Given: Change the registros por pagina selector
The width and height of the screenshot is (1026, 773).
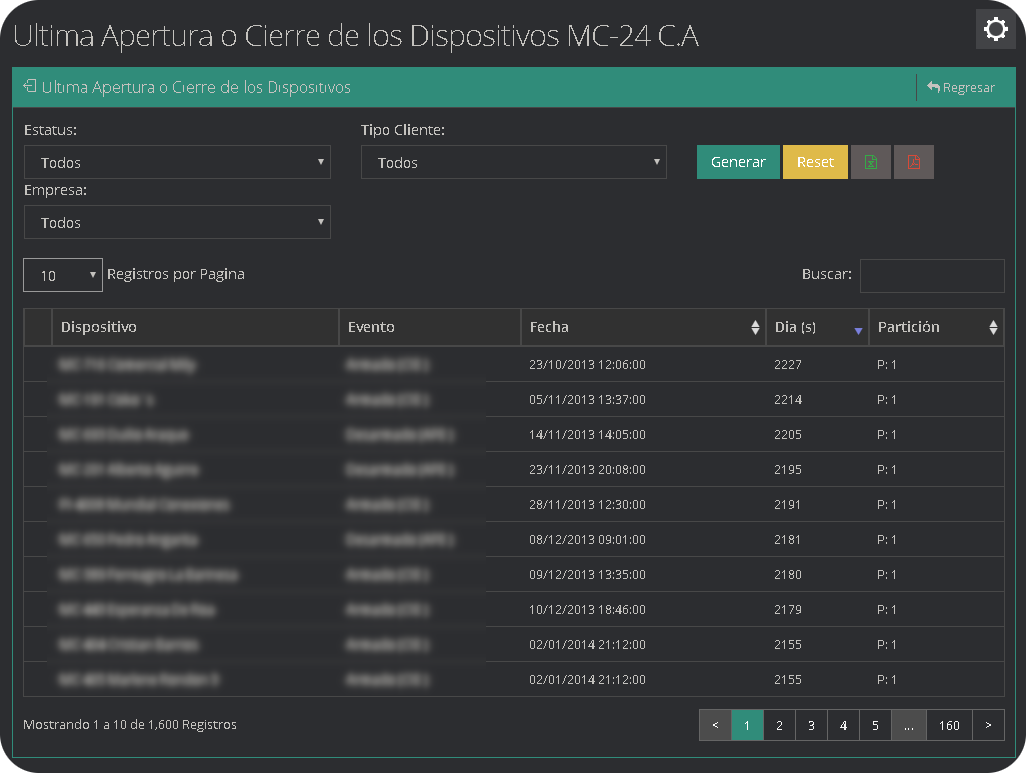Looking at the screenshot, I should tap(62, 275).
